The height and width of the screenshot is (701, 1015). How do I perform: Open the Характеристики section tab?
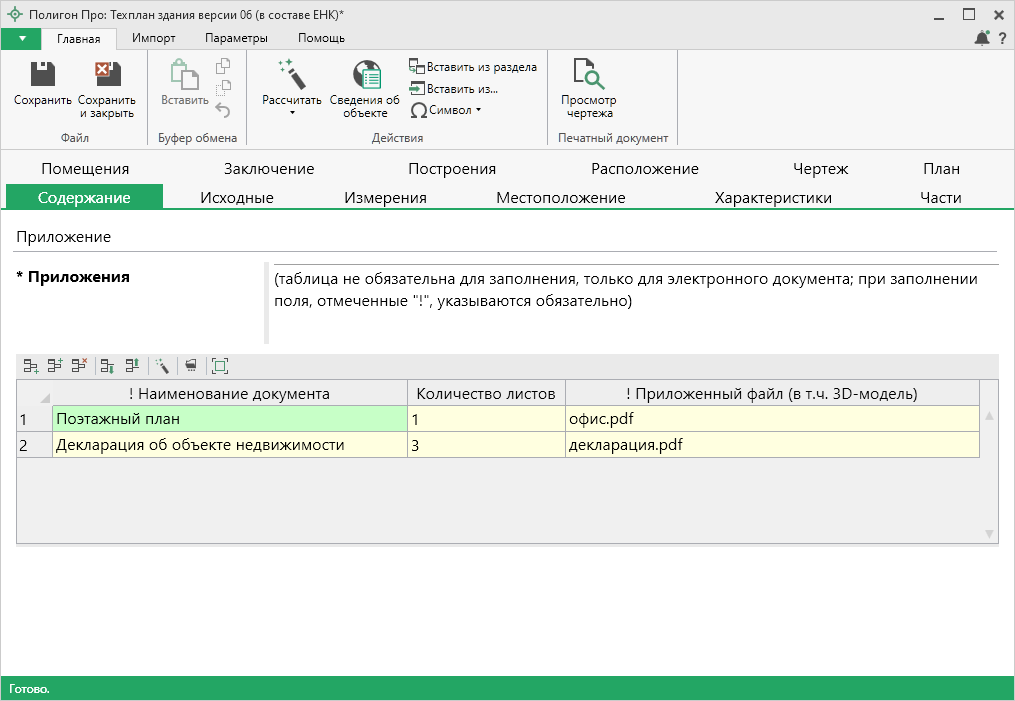(772, 197)
